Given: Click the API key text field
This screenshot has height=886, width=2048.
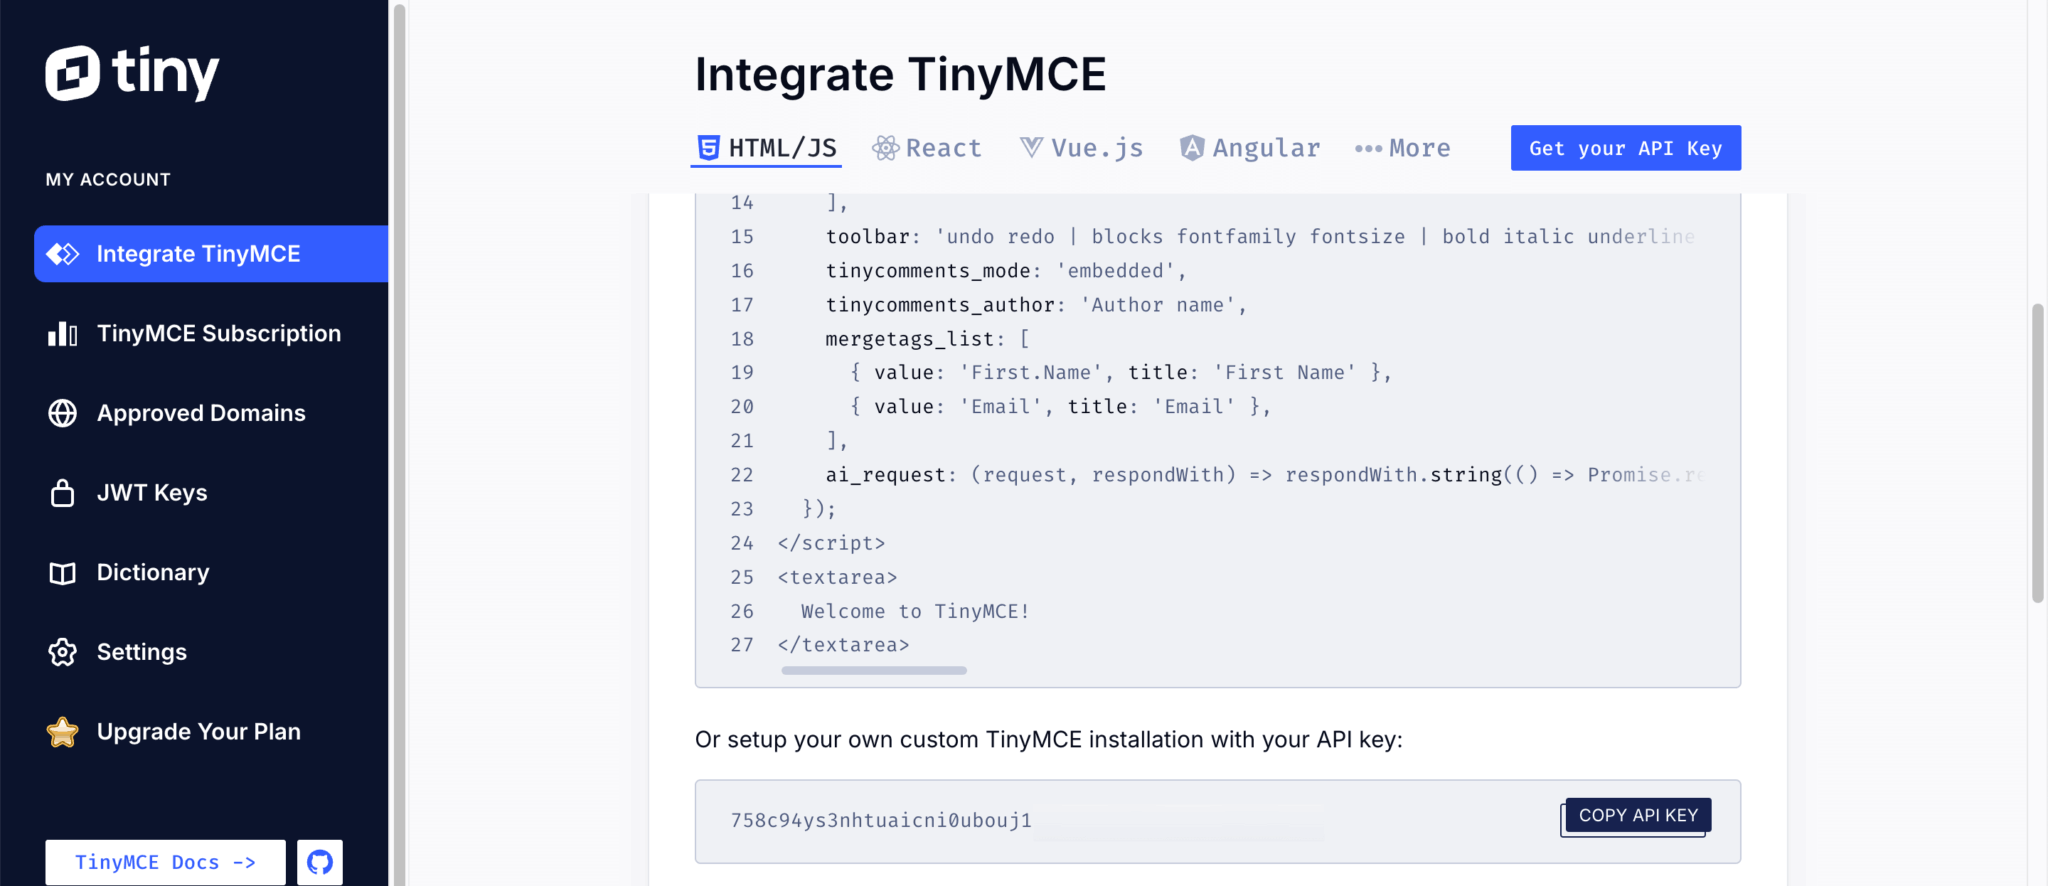Looking at the screenshot, I should [1218, 821].
